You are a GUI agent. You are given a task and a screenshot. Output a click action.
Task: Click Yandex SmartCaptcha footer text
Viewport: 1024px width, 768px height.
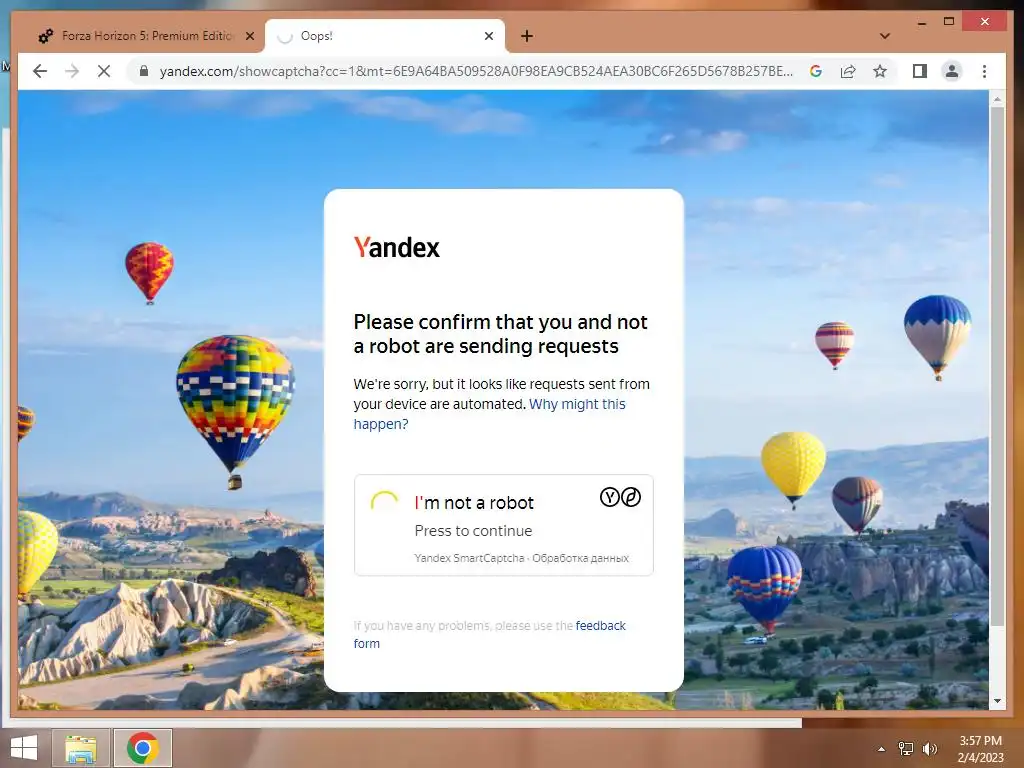coord(469,558)
